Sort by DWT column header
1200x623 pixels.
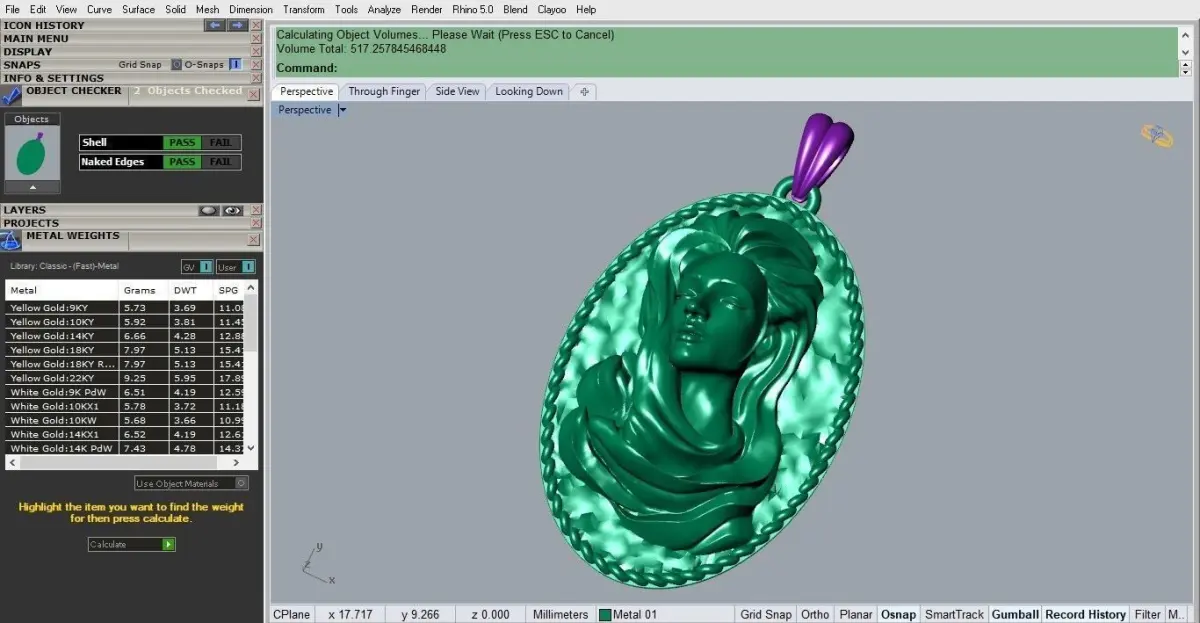(190, 290)
